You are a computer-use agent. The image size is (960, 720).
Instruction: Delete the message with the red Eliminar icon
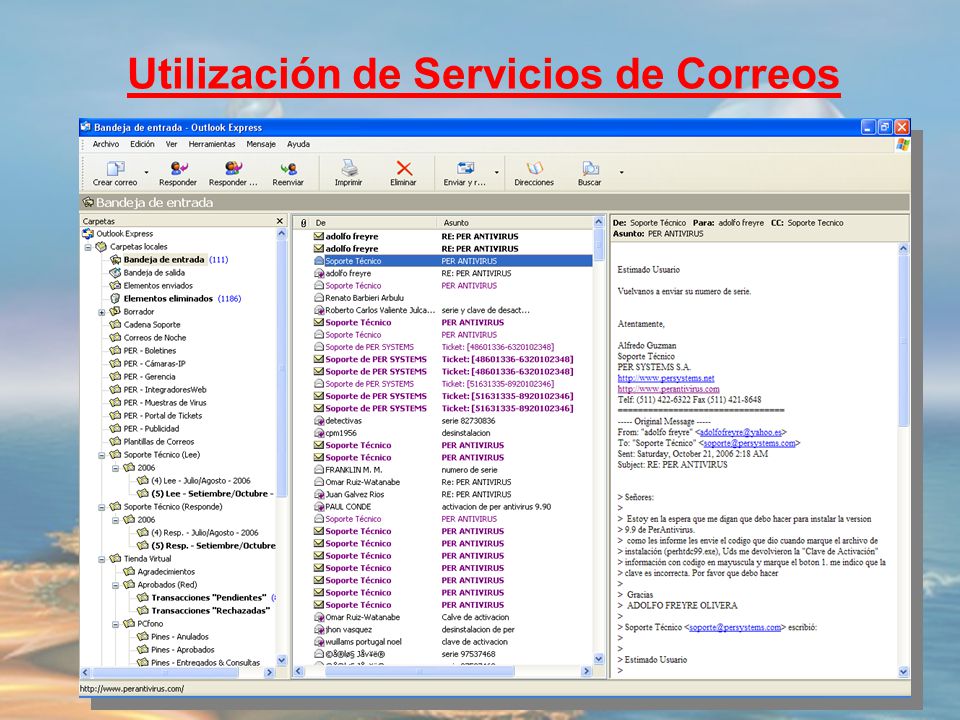click(x=403, y=168)
